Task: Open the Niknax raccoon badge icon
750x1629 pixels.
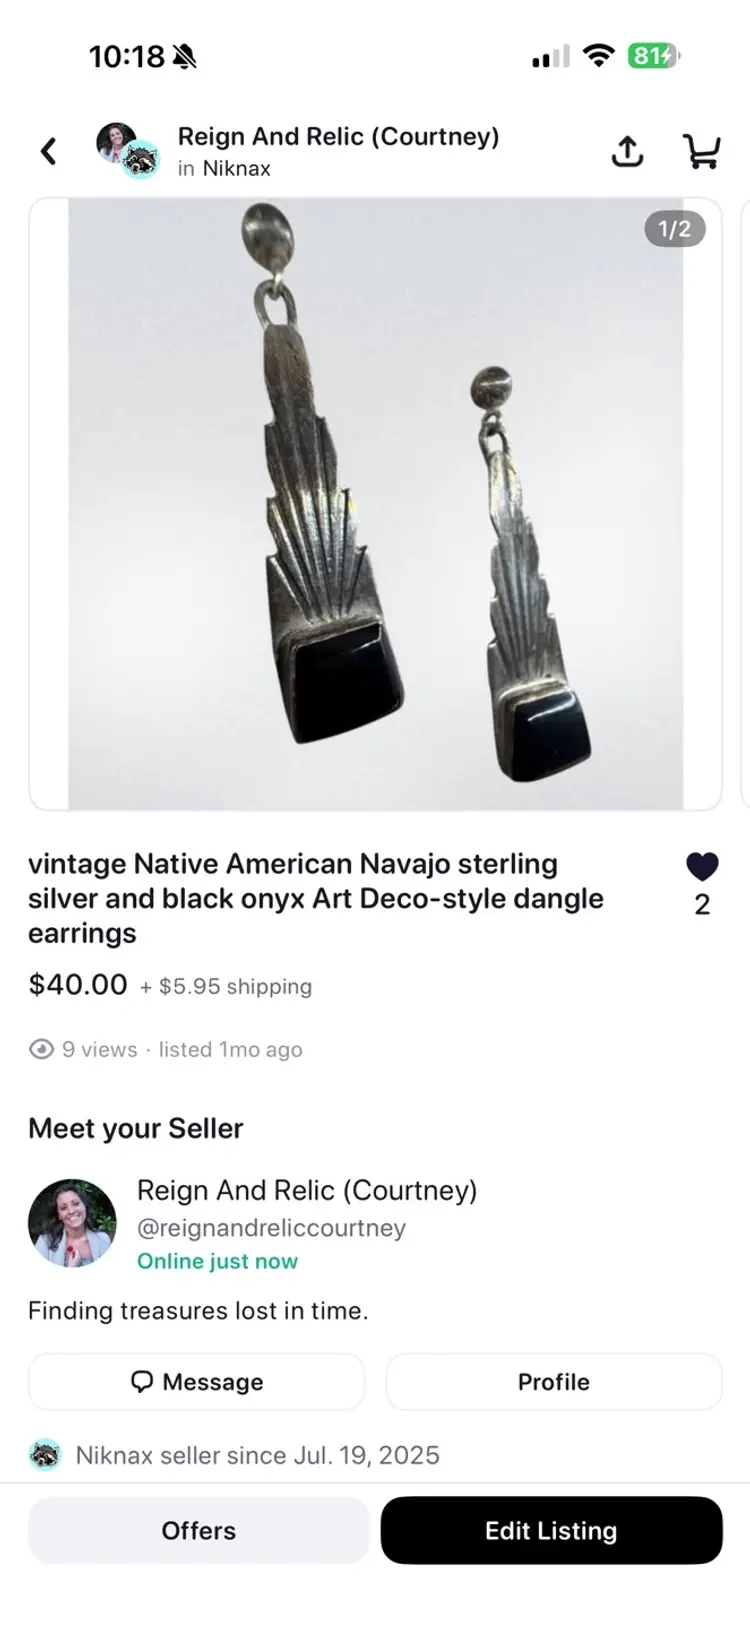Action: [44, 1455]
